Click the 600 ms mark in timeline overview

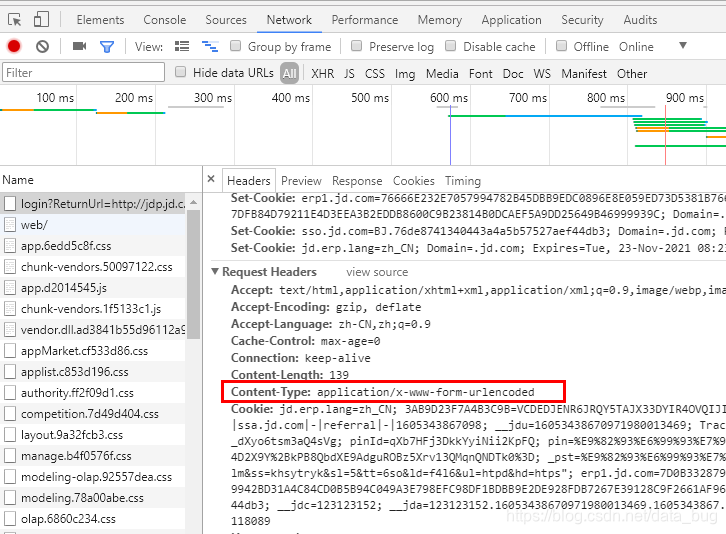449,98
